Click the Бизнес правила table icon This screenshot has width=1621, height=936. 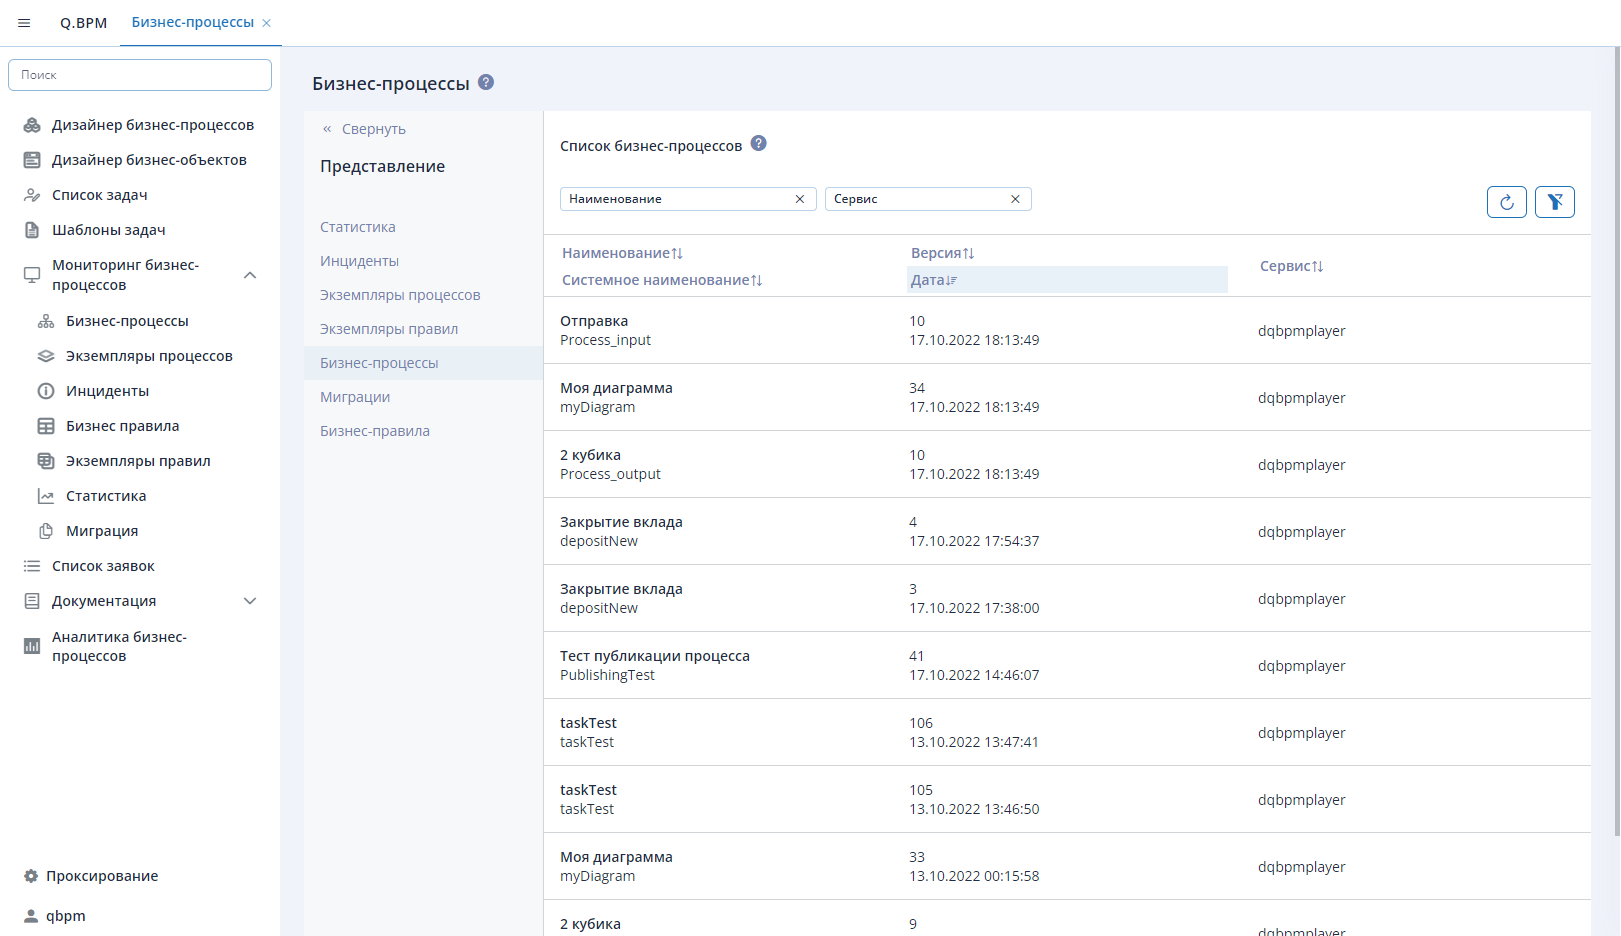[x=46, y=426]
